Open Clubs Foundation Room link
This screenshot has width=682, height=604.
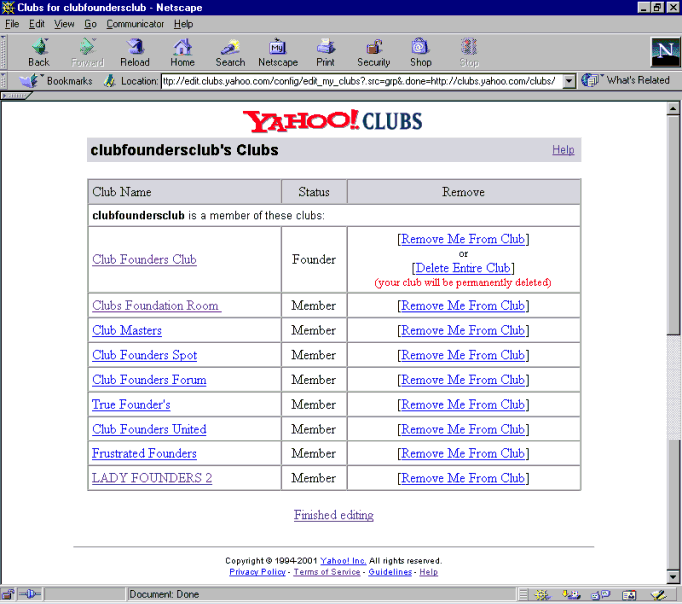(156, 306)
